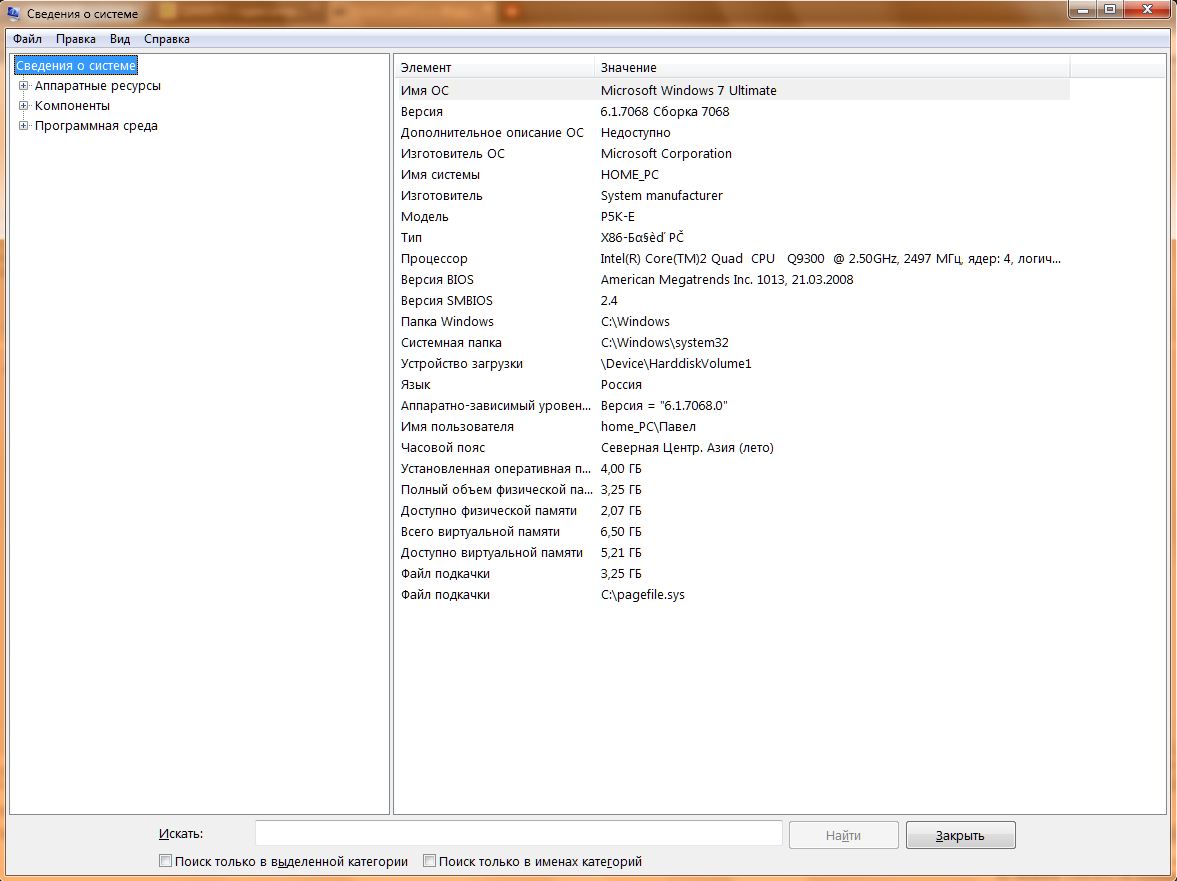Select the Аппаратные ресурсы tree item
This screenshot has width=1177, height=881.
(x=98, y=86)
